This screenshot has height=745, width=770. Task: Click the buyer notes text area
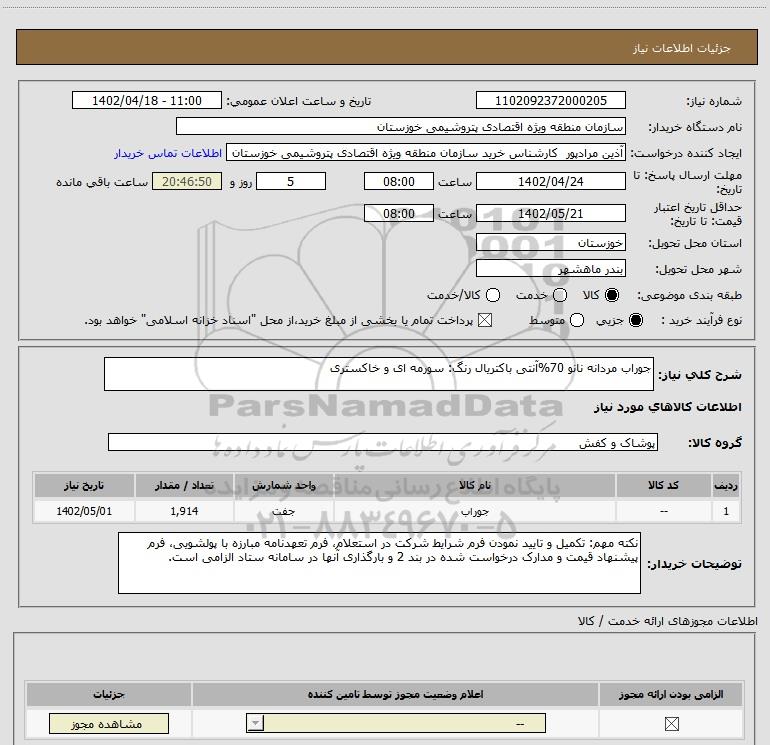point(379,563)
